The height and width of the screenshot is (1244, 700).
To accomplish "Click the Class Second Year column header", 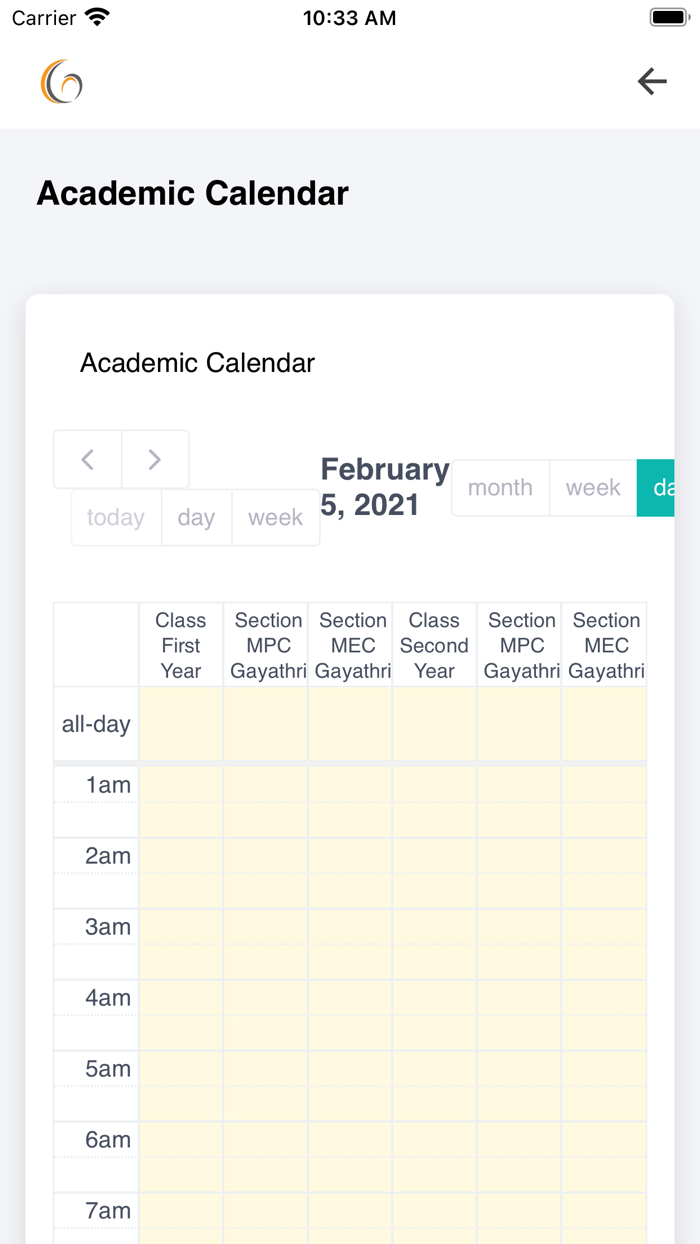I will point(434,645).
